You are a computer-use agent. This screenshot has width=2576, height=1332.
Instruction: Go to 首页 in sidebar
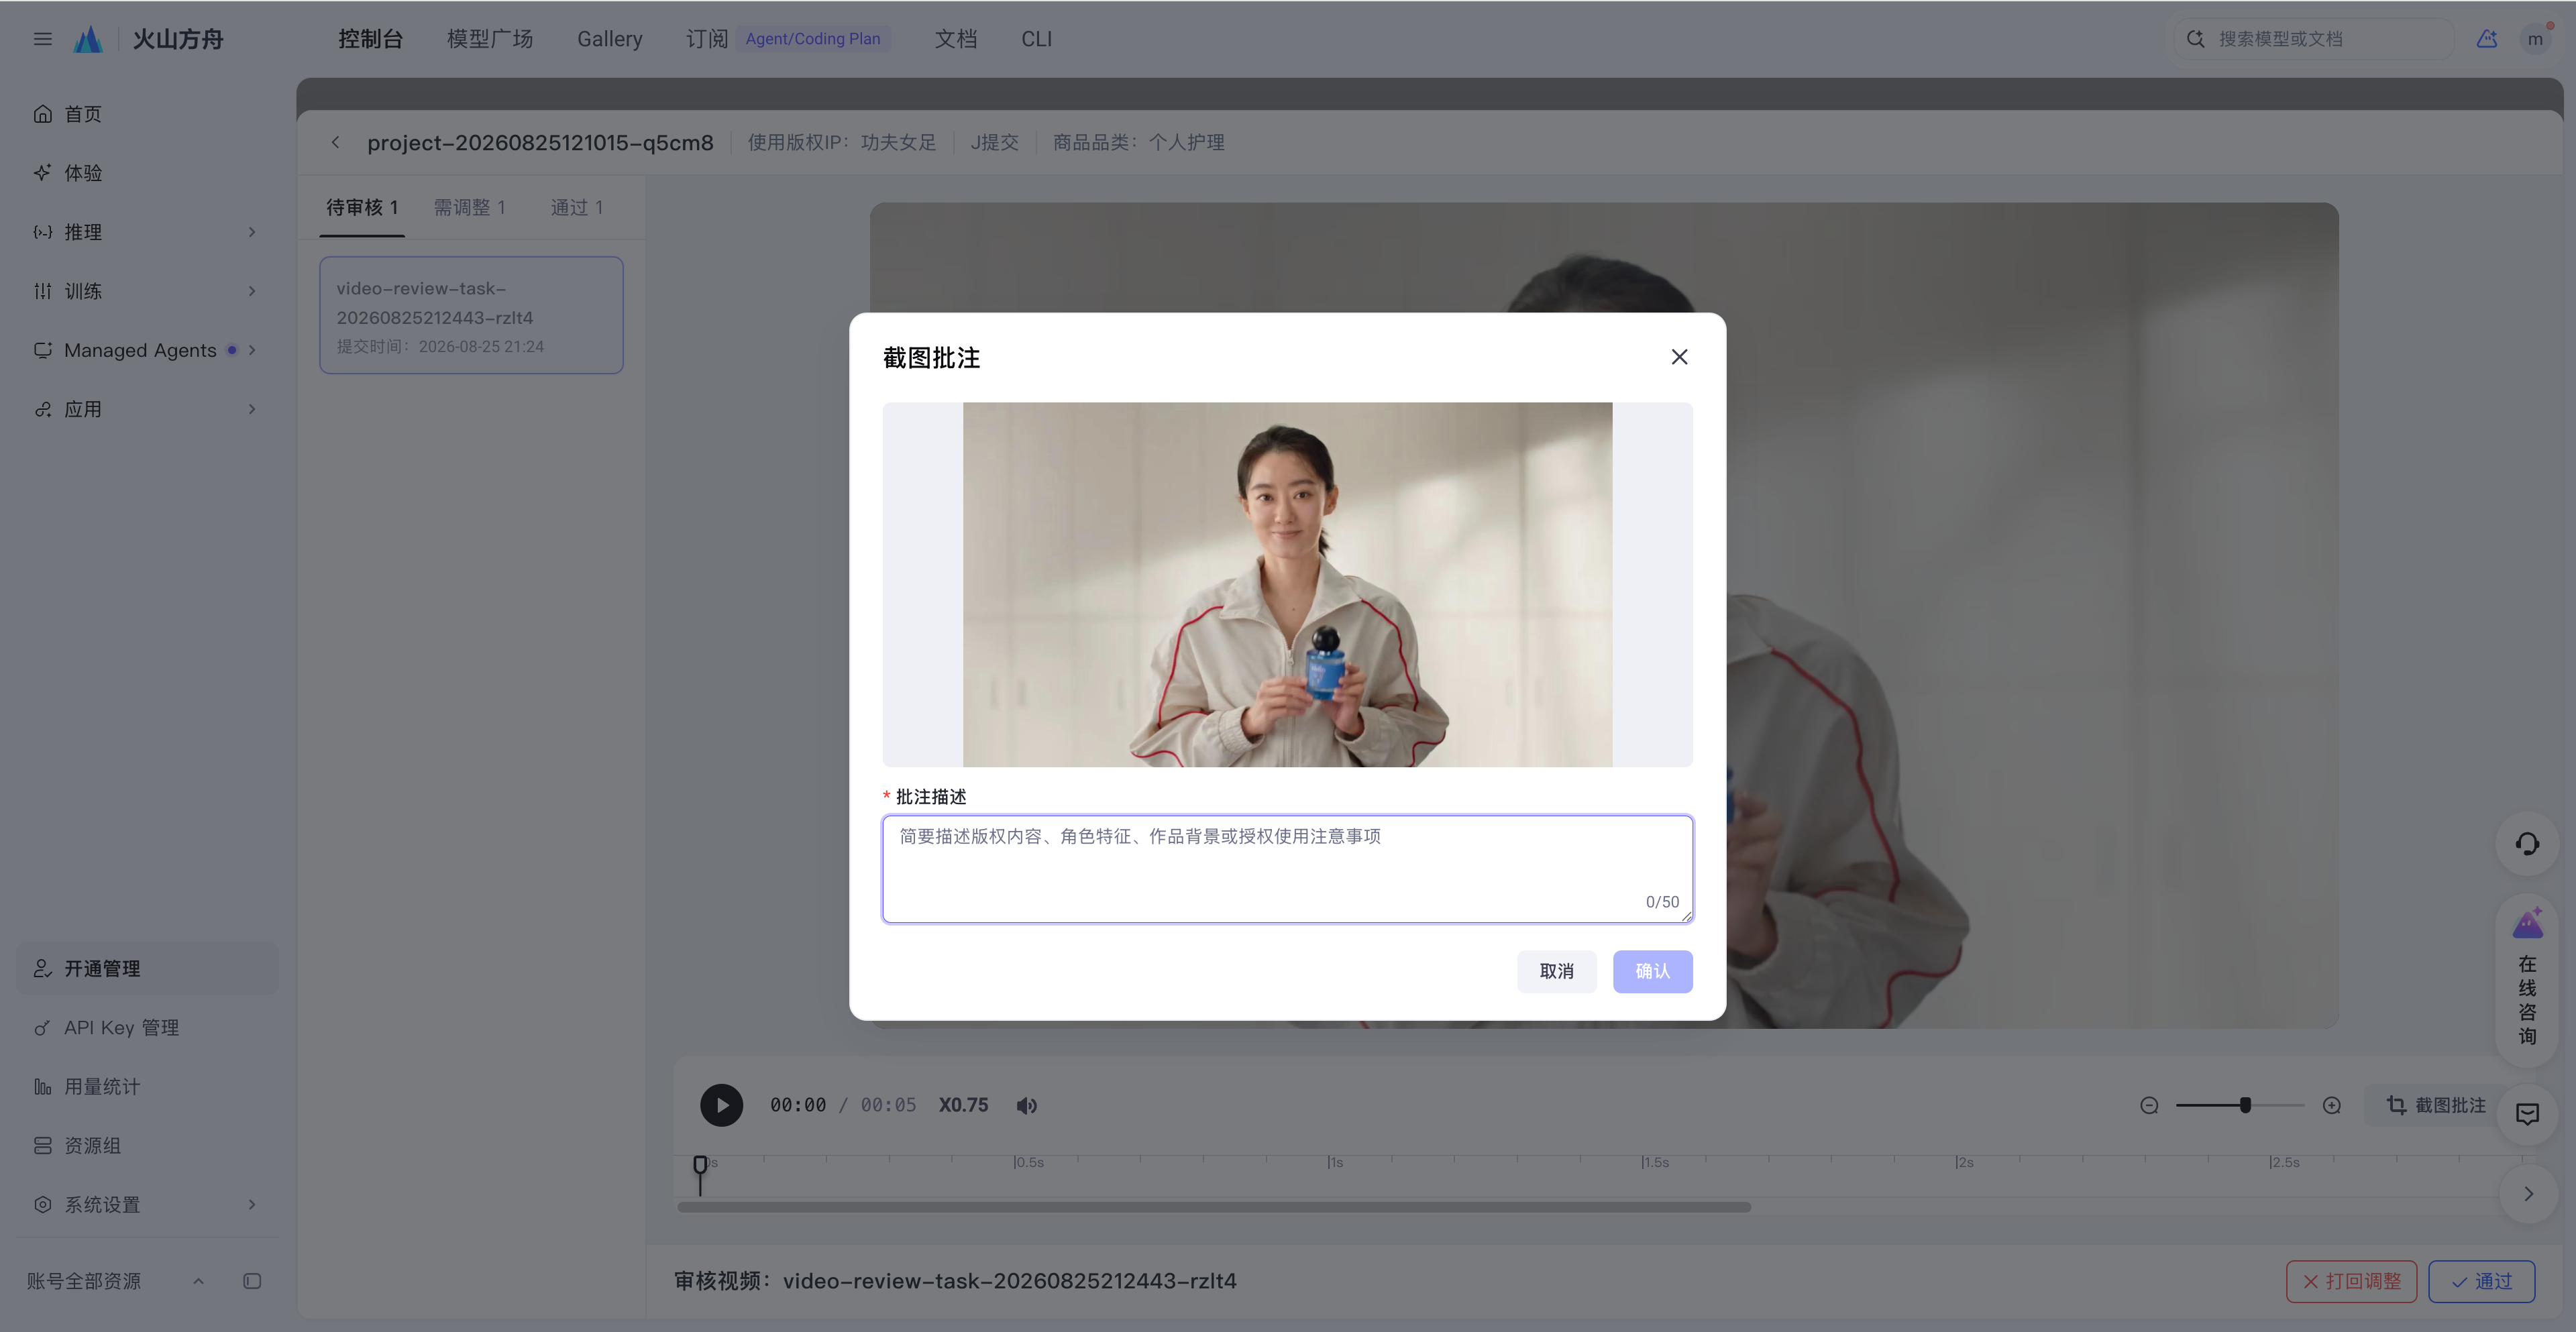147,114
